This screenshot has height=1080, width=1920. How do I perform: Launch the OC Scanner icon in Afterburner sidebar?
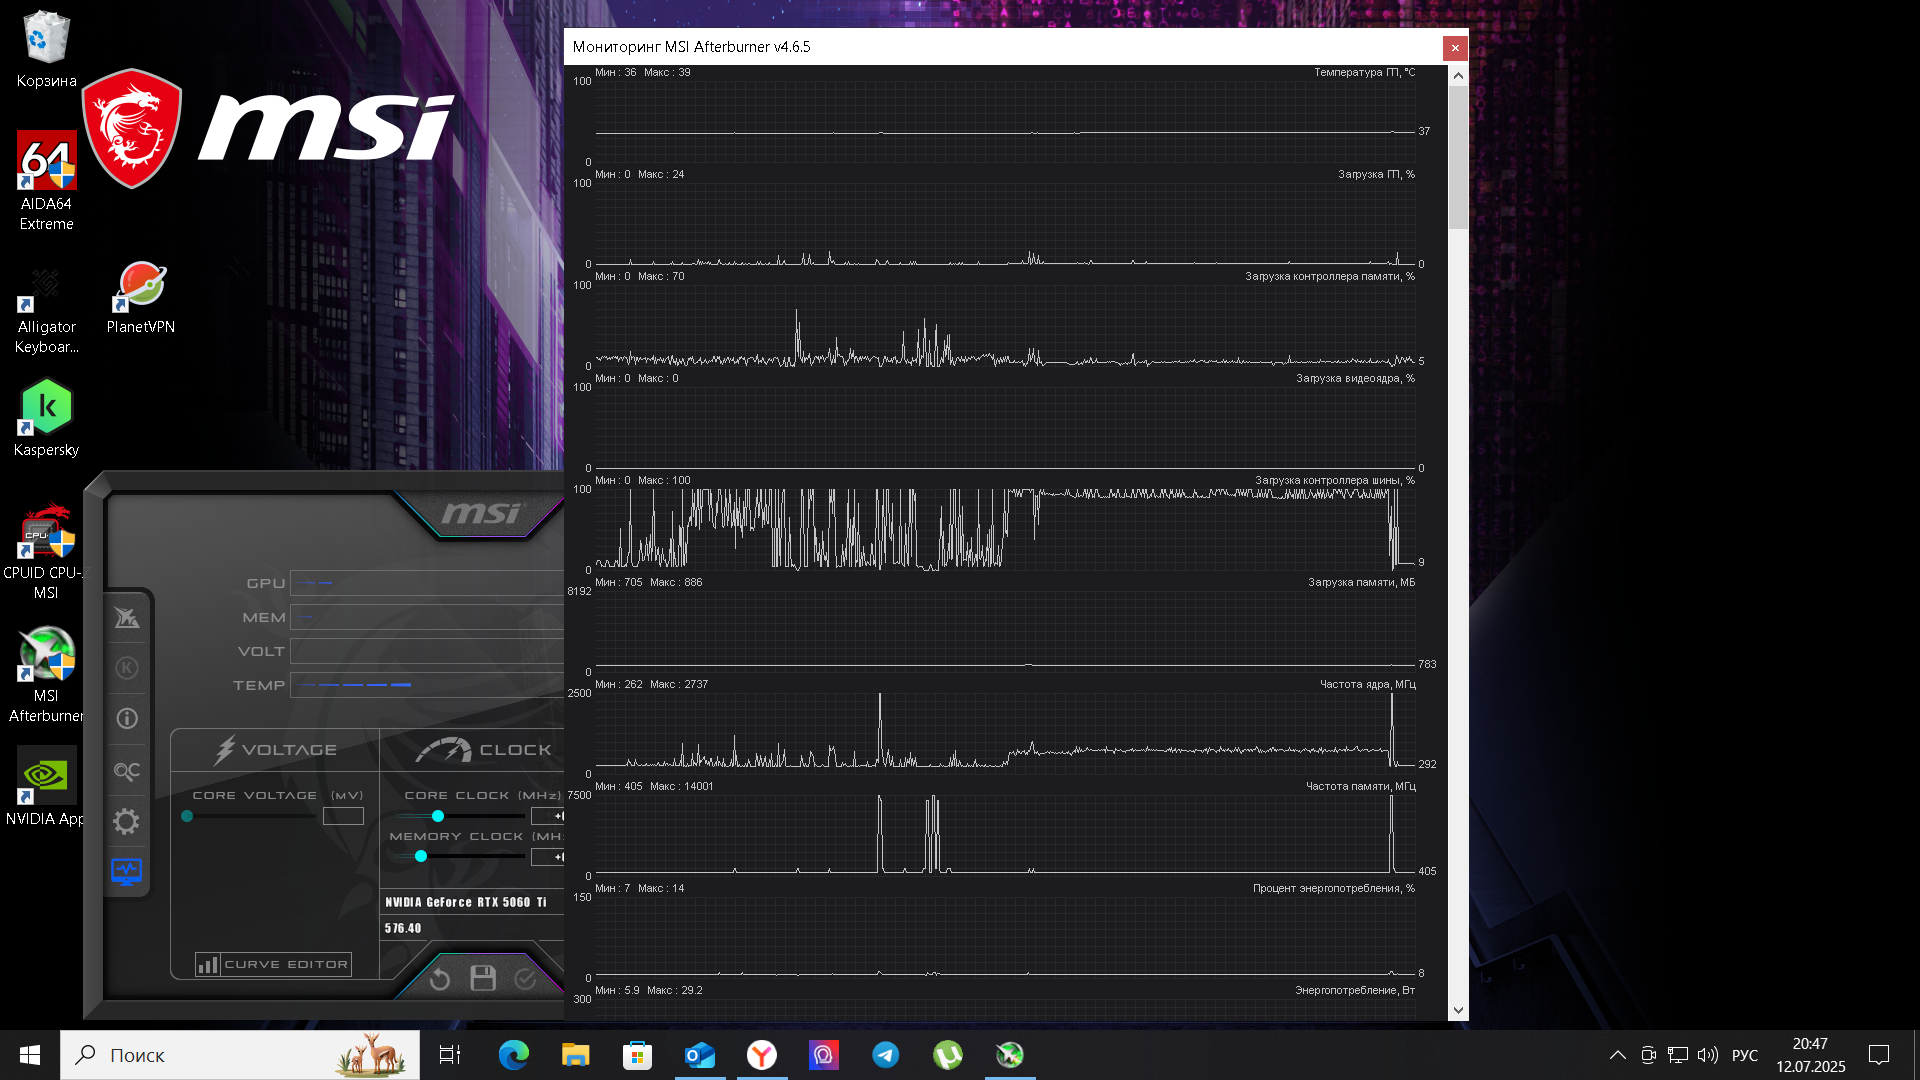coord(127,770)
